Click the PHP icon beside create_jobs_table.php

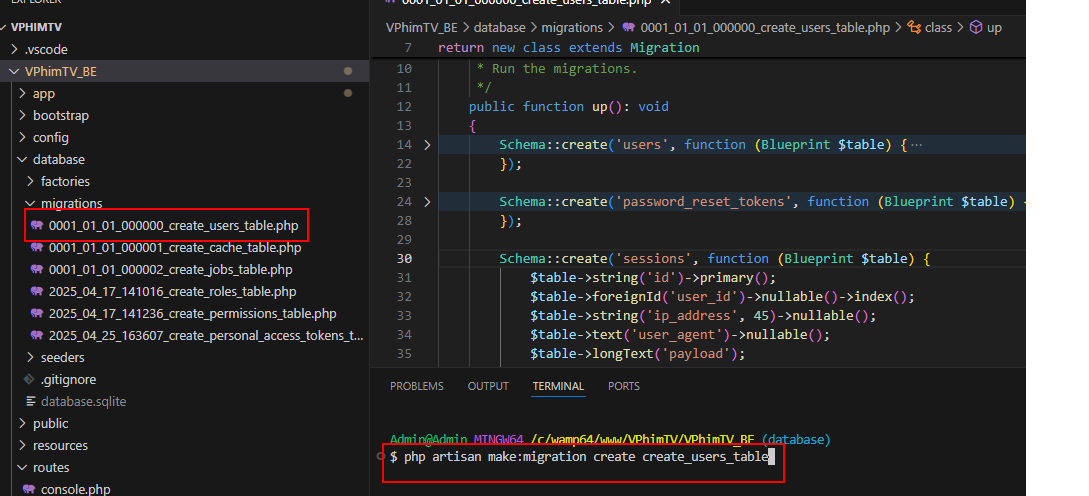coord(37,270)
